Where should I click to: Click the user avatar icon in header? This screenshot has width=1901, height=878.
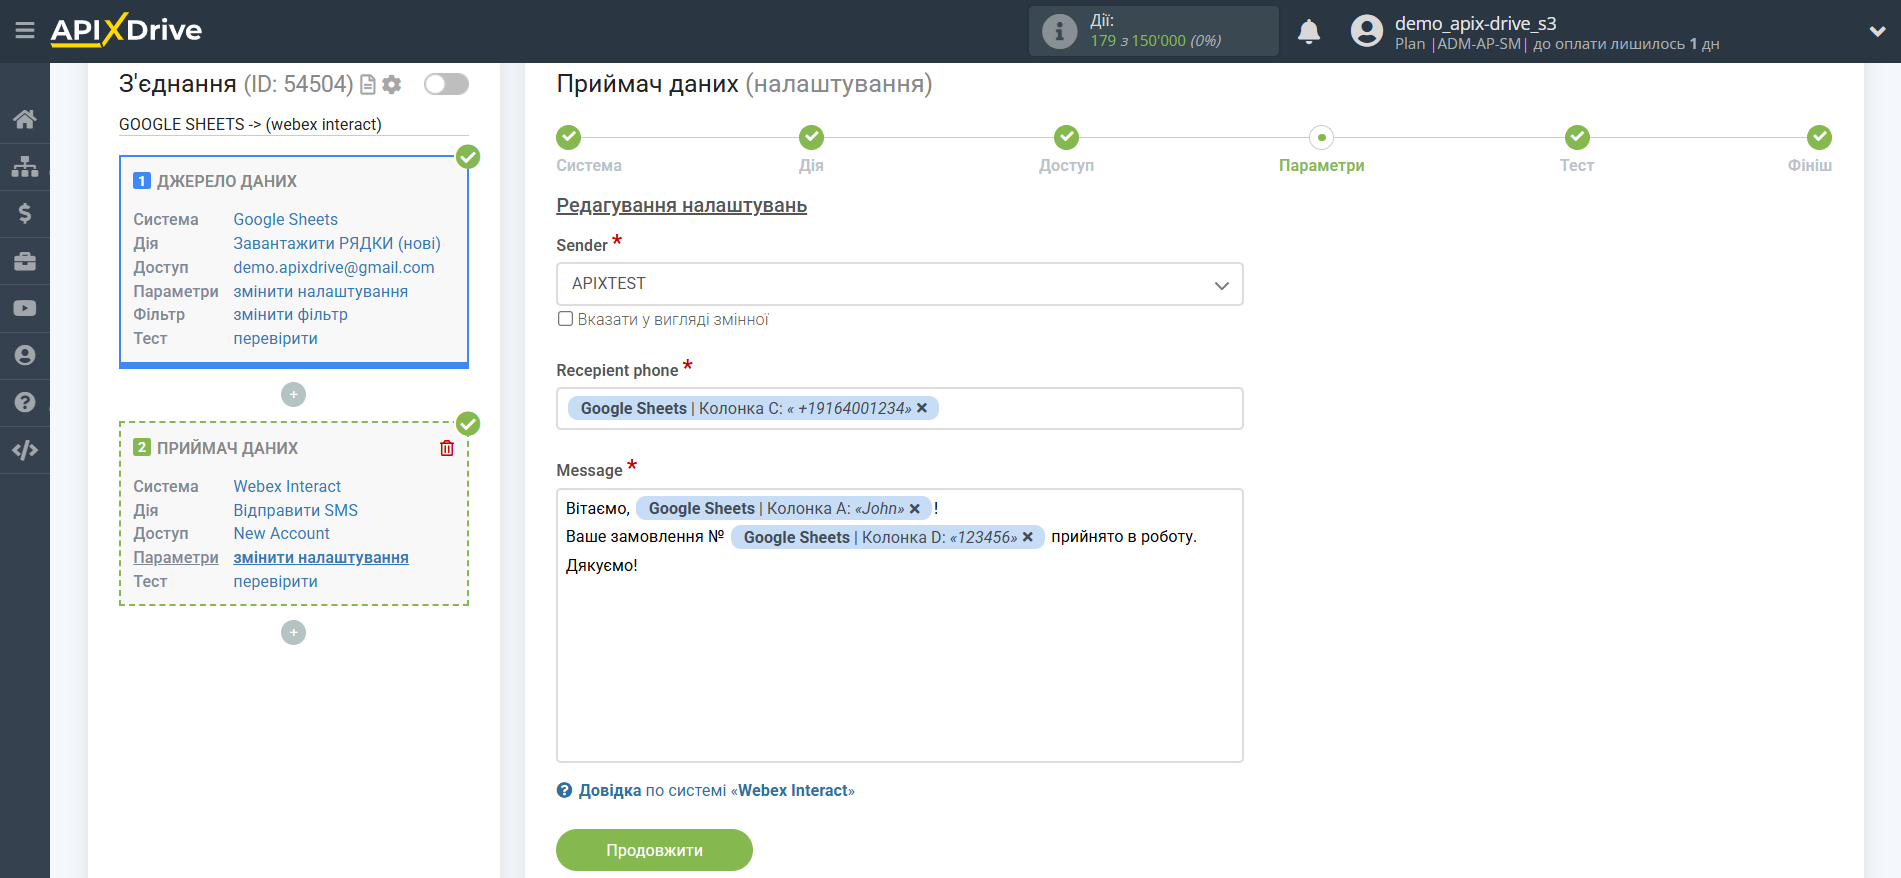coord(1366,31)
